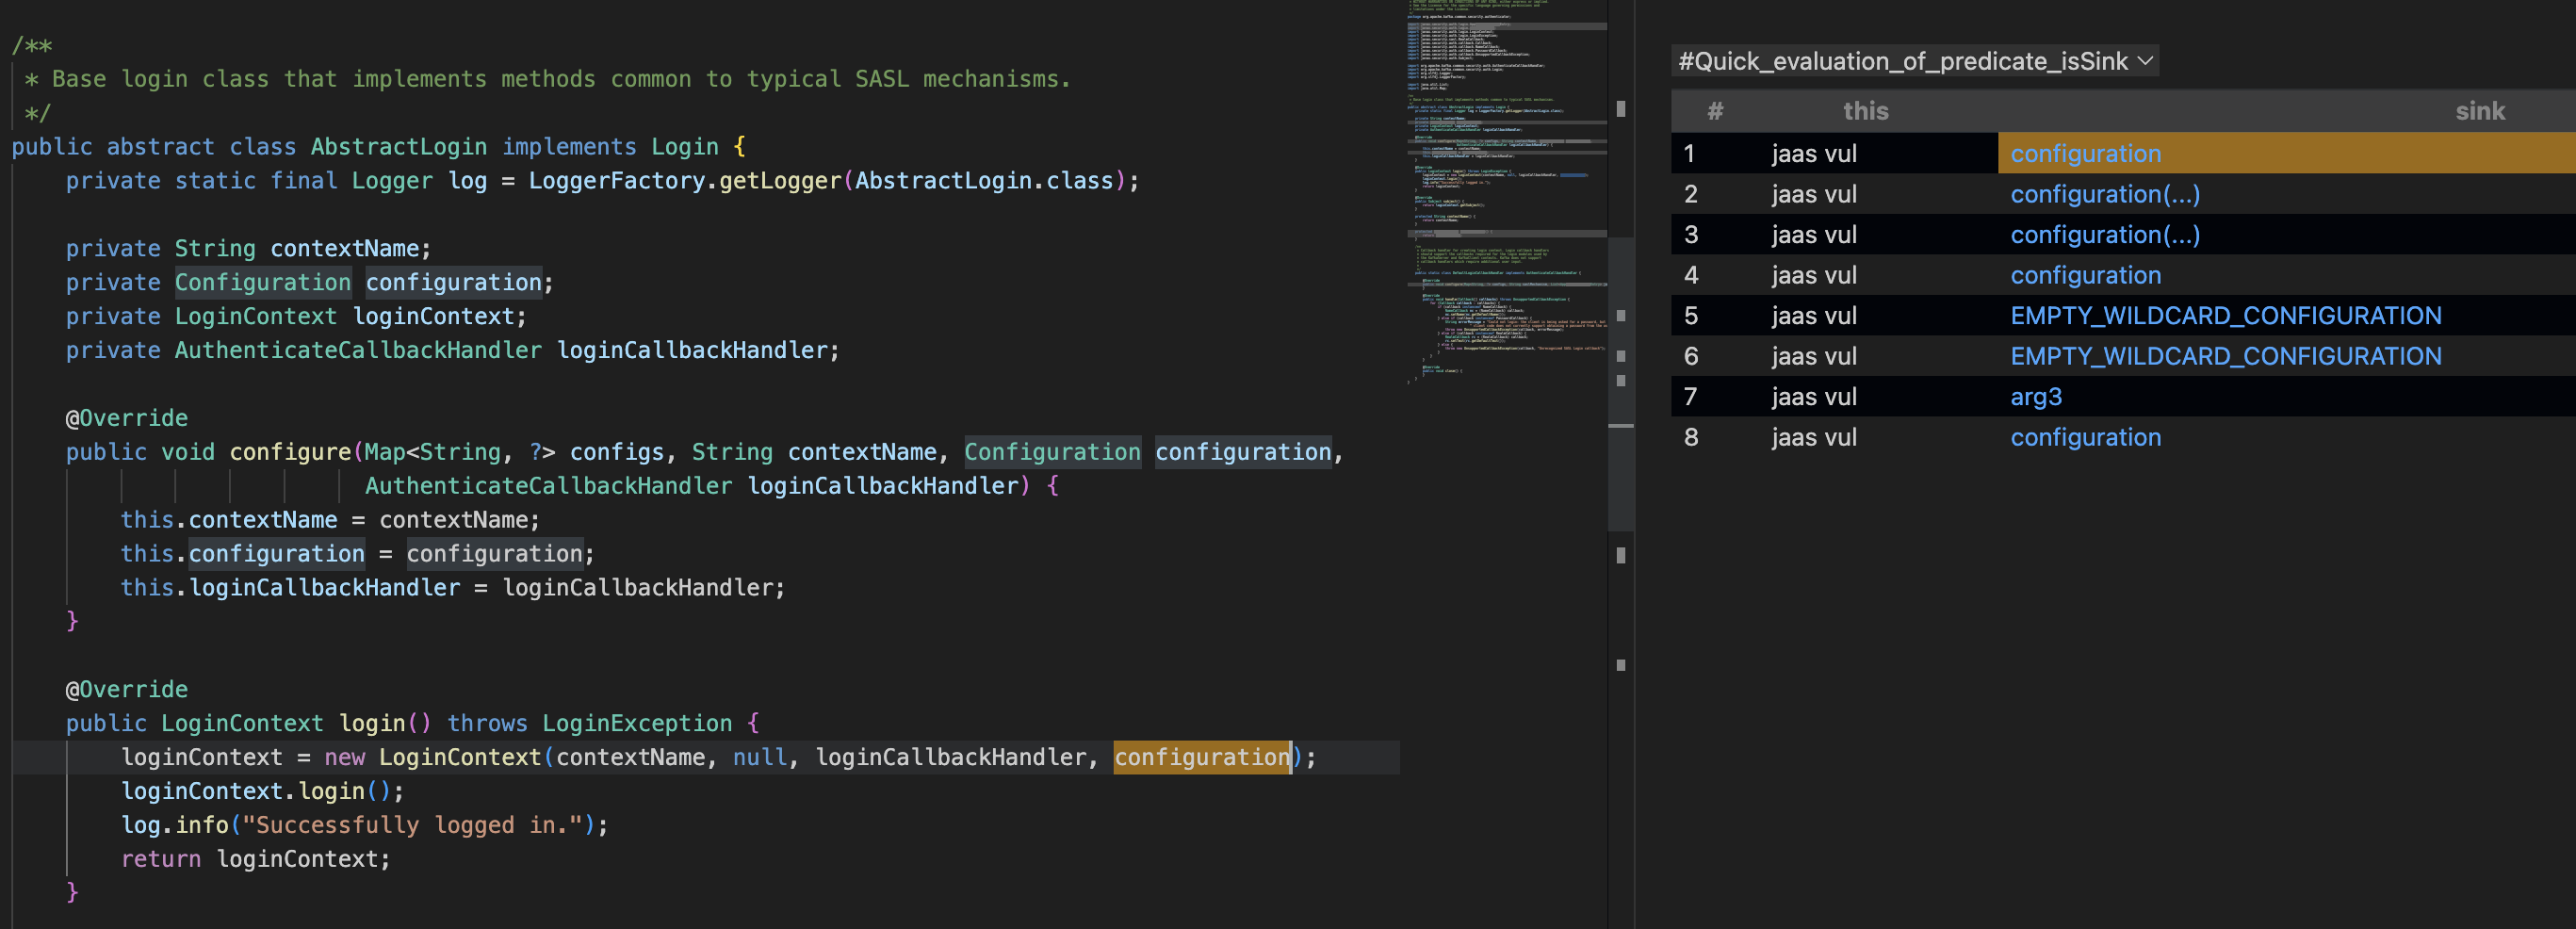Open the 'arg3' link in row 7
This screenshot has height=929, width=2576.
point(2036,397)
